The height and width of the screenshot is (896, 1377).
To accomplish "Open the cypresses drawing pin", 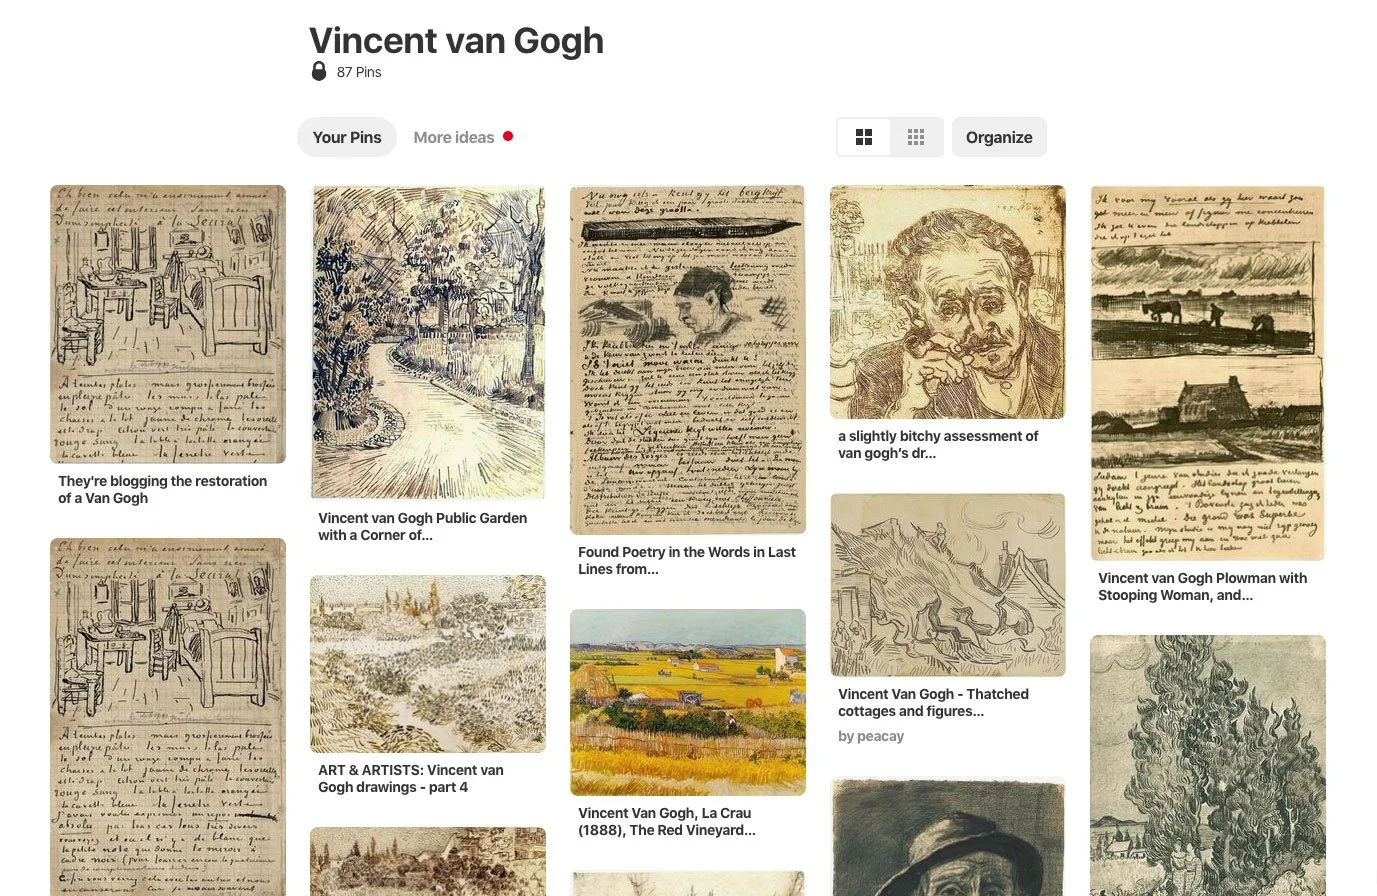I will [x=1208, y=765].
